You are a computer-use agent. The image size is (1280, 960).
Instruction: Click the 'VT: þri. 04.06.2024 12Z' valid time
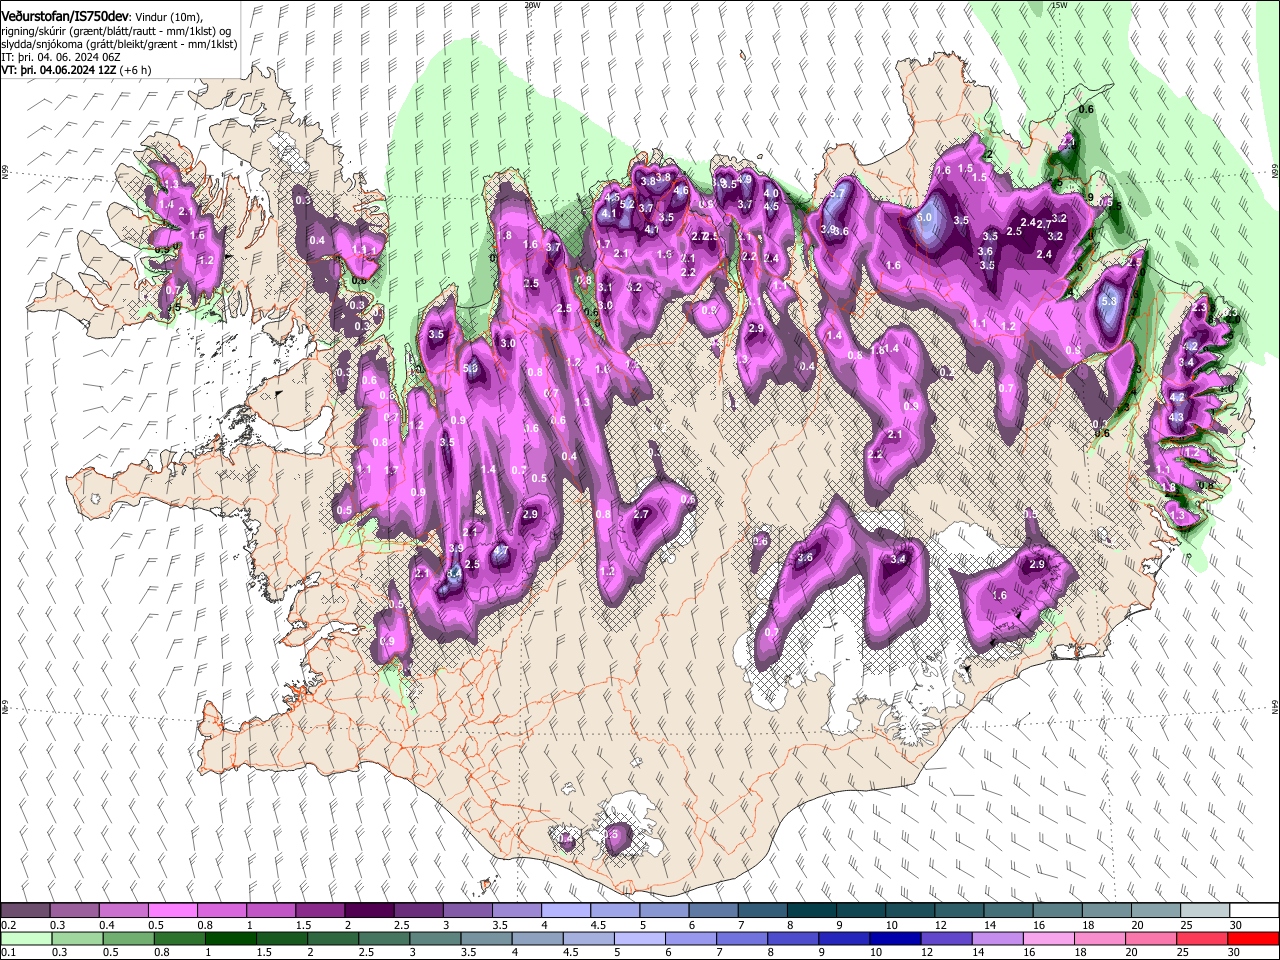[61, 71]
